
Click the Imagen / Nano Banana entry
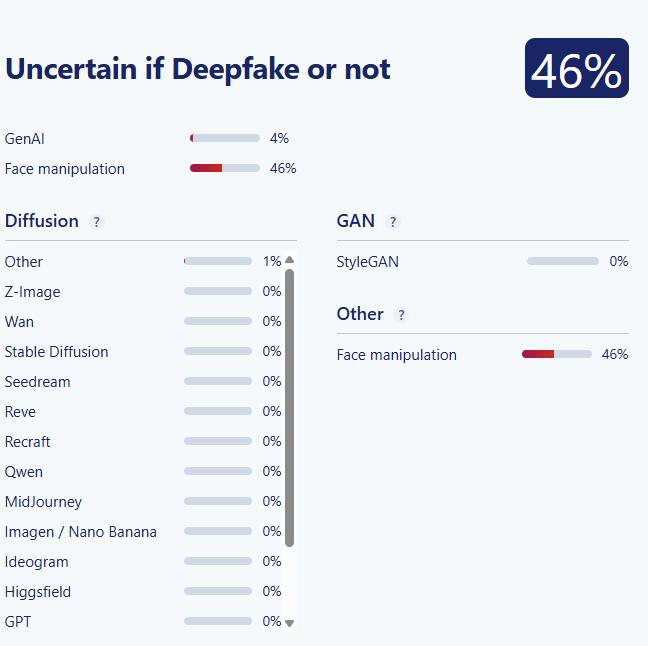pos(80,532)
